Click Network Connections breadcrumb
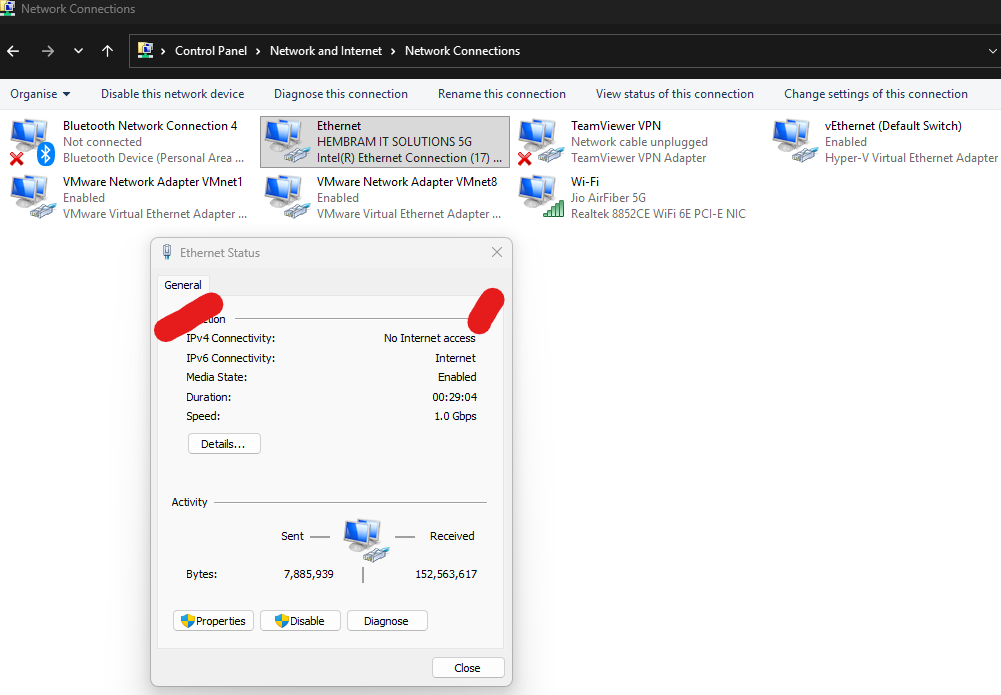The height and width of the screenshot is (695, 1001). [462, 51]
